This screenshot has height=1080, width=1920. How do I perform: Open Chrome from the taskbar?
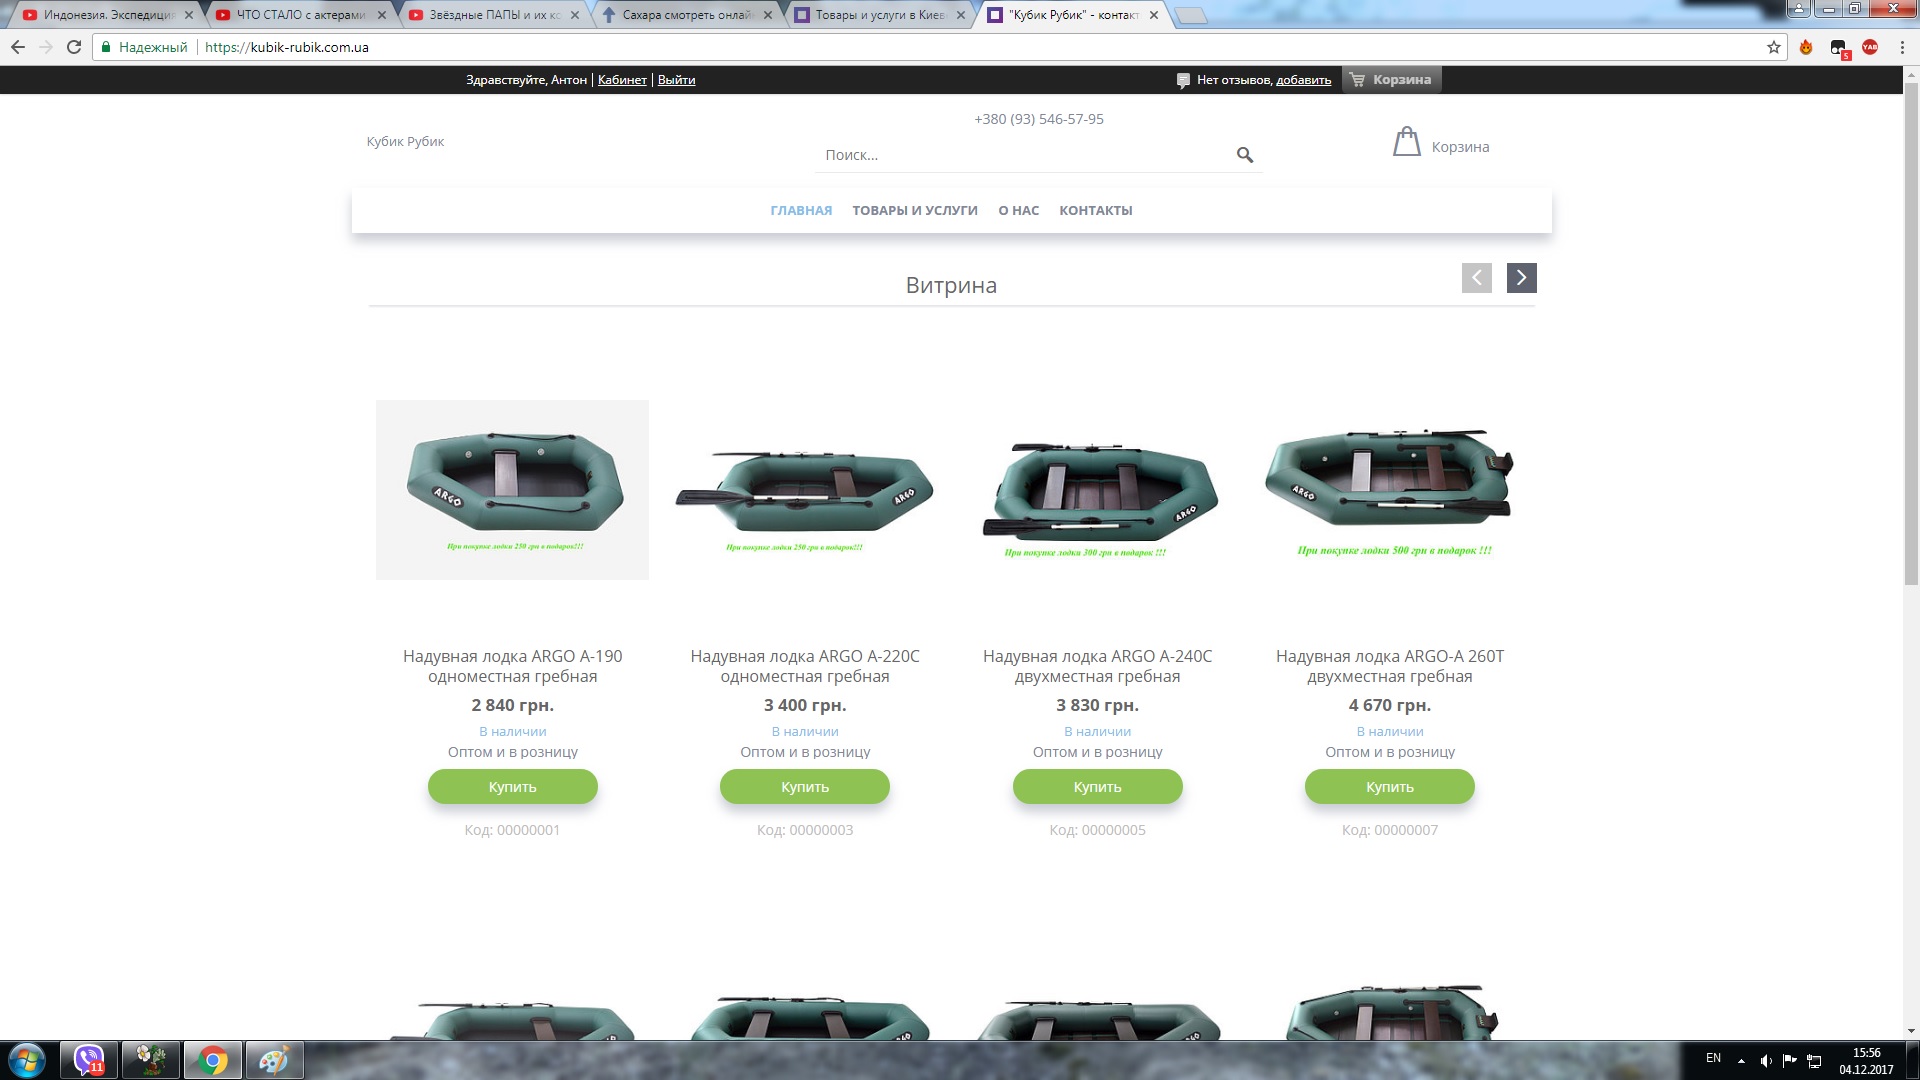(212, 1060)
